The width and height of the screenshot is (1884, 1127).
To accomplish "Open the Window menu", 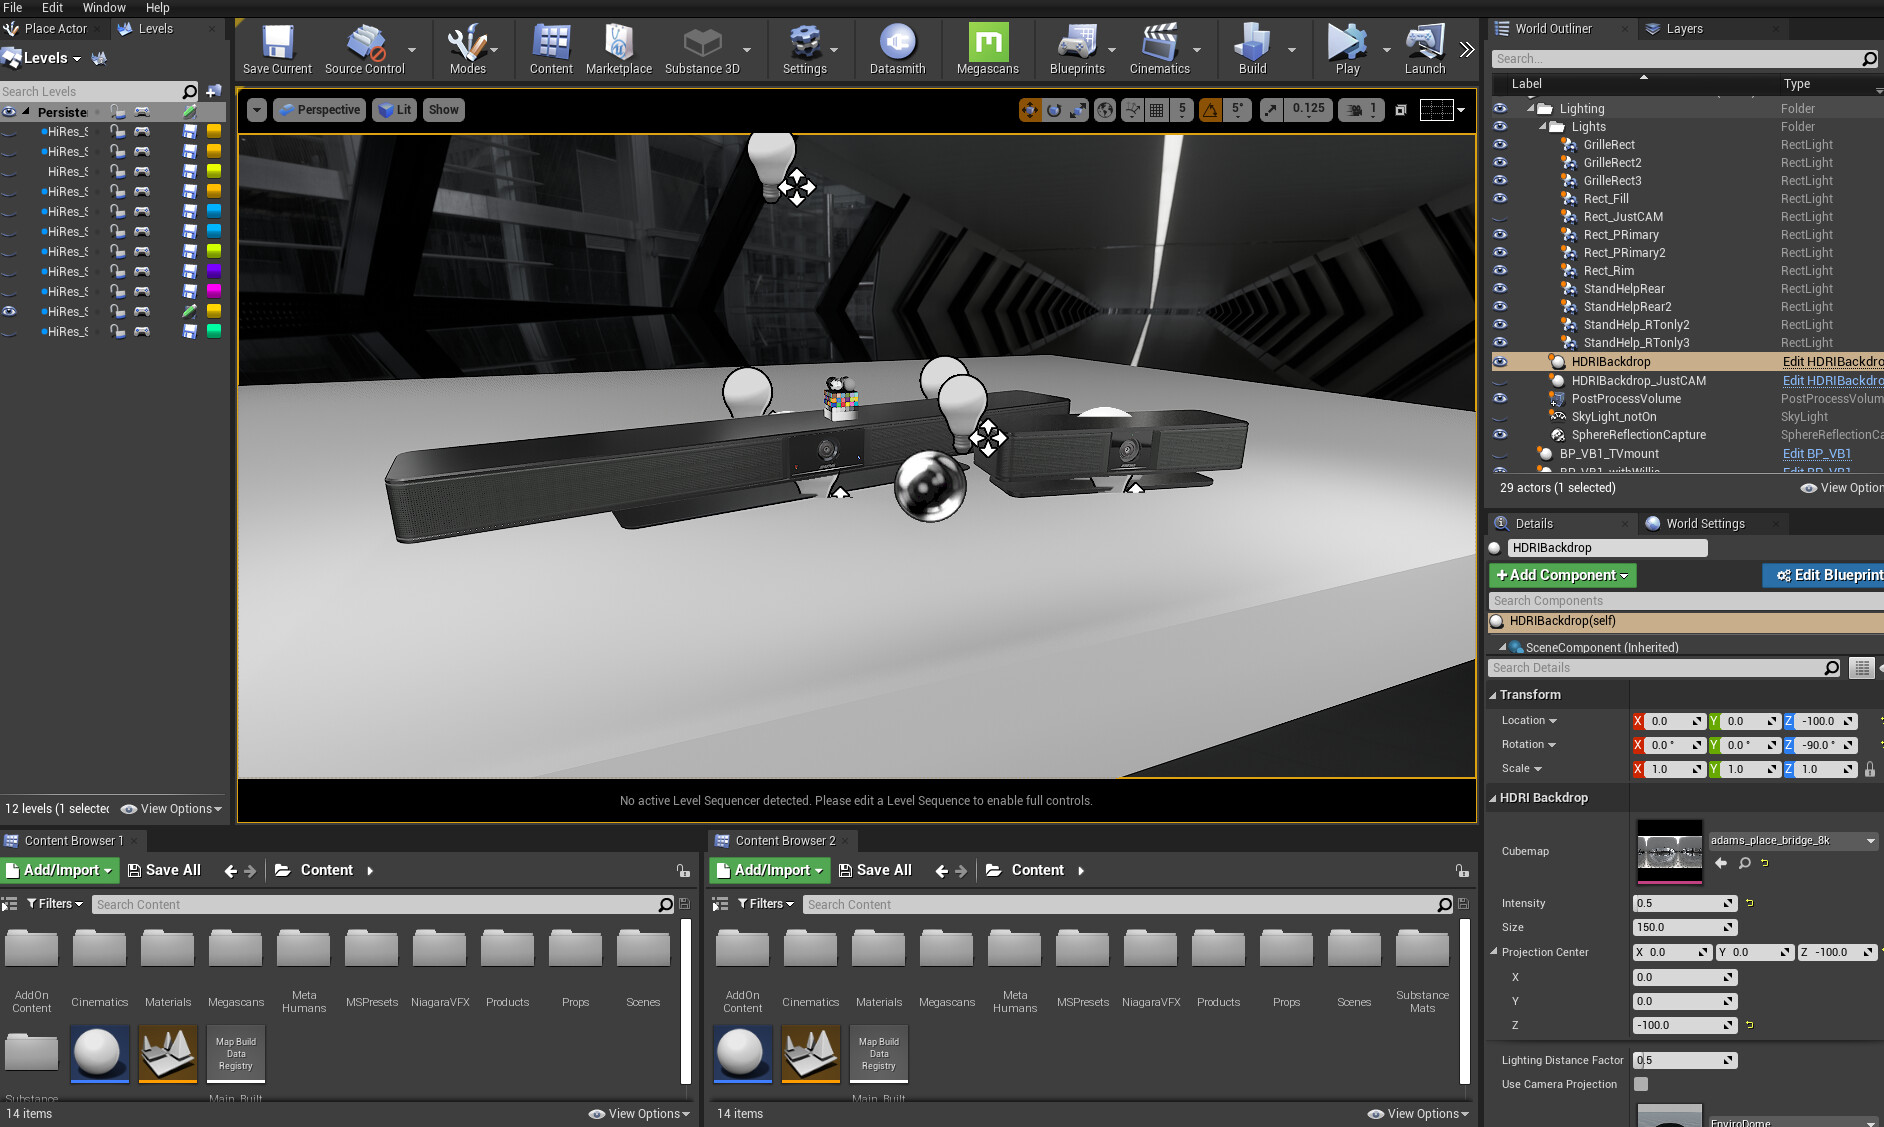I will [x=103, y=7].
